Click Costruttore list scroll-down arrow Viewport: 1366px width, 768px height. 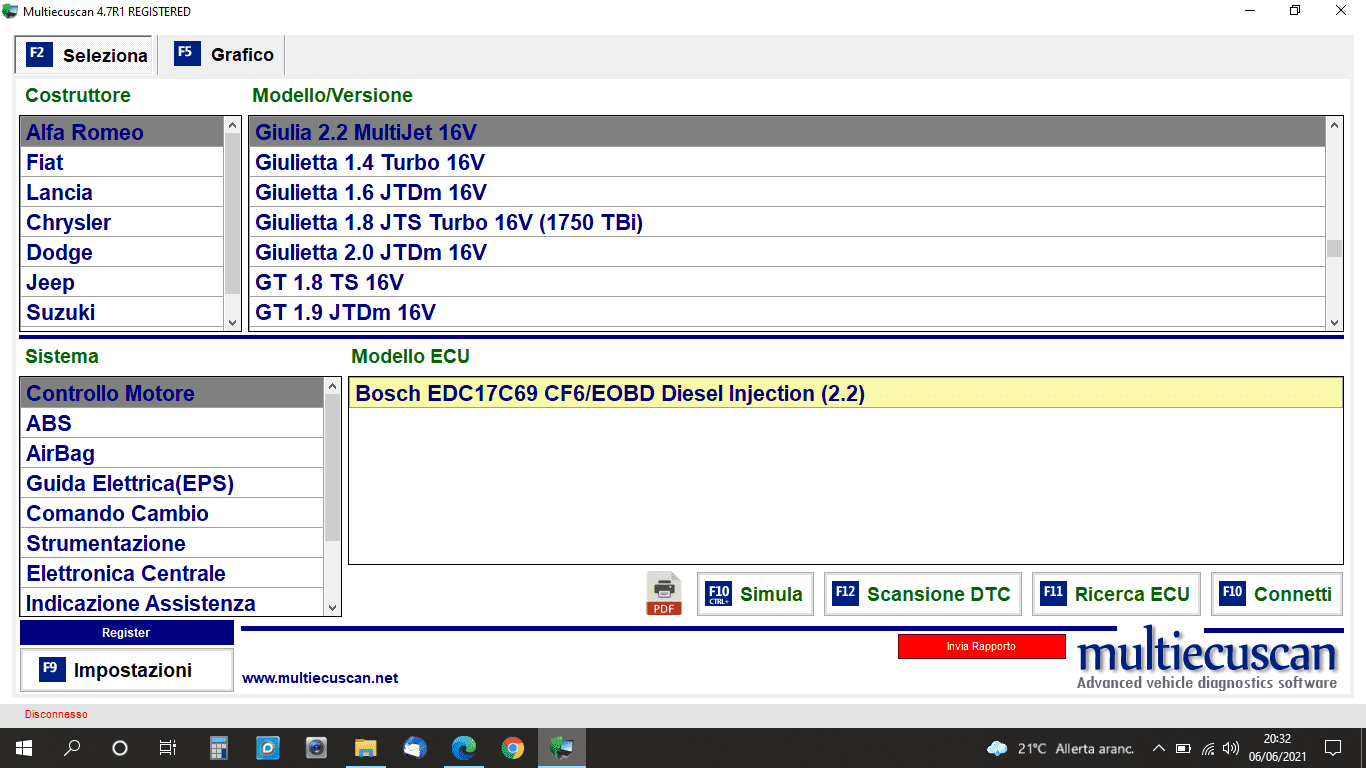[x=232, y=322]
